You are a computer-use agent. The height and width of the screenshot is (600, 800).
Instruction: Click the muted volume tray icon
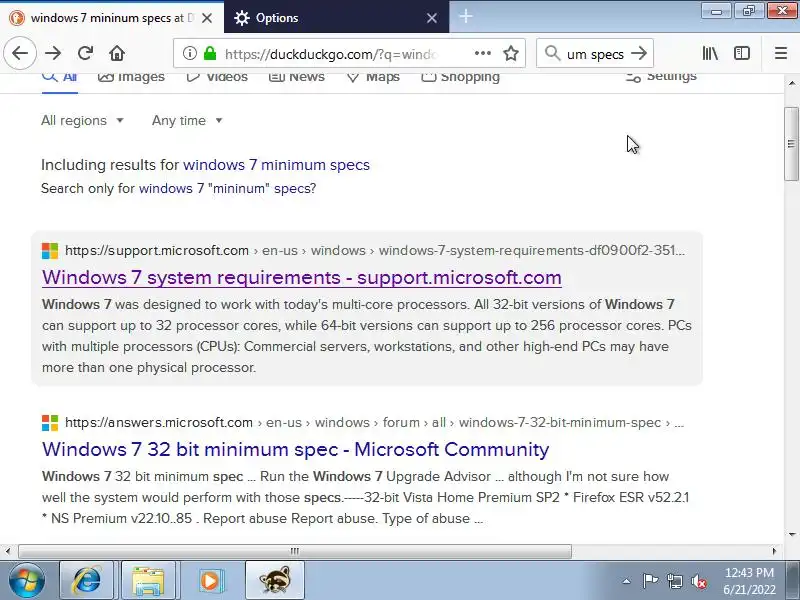pos(699,581)
